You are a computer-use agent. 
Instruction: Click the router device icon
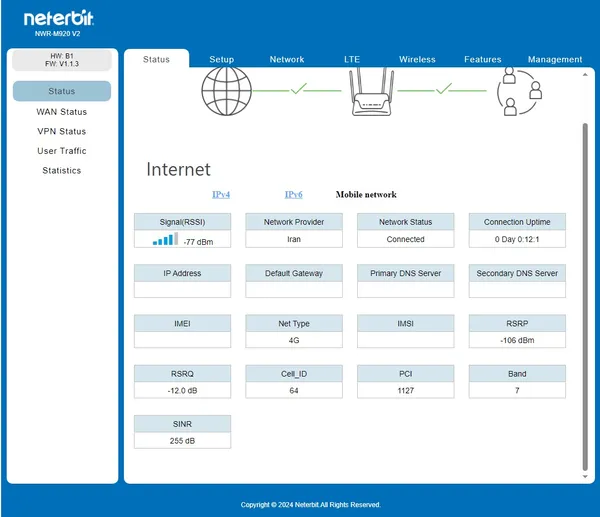tap(372, 91)
